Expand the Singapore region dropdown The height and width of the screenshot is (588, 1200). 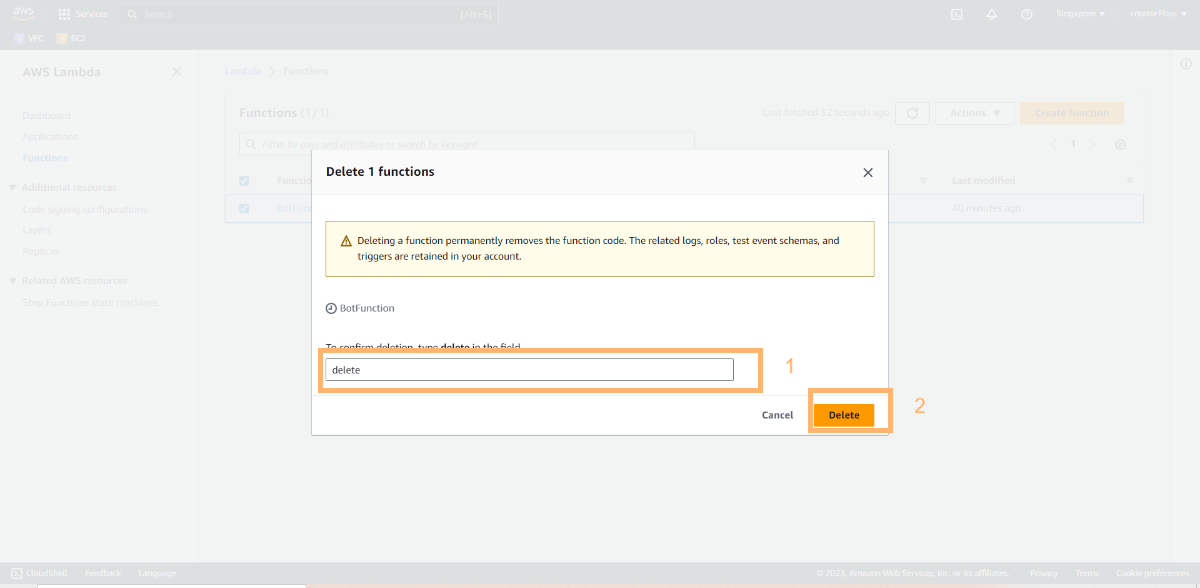point(1080,14)
